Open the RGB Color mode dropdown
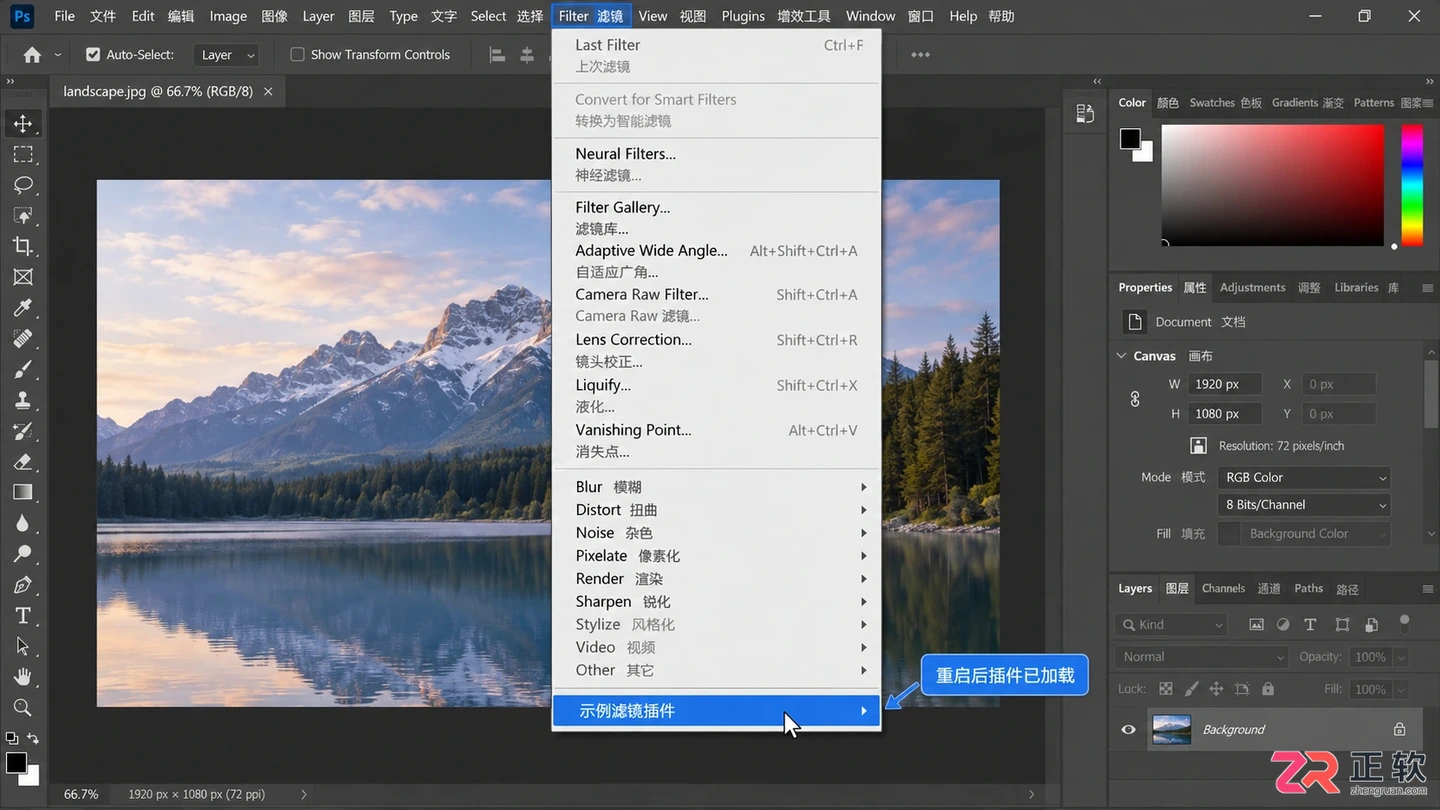Viewport: 1440px width, 810px height. [1304, 478]
